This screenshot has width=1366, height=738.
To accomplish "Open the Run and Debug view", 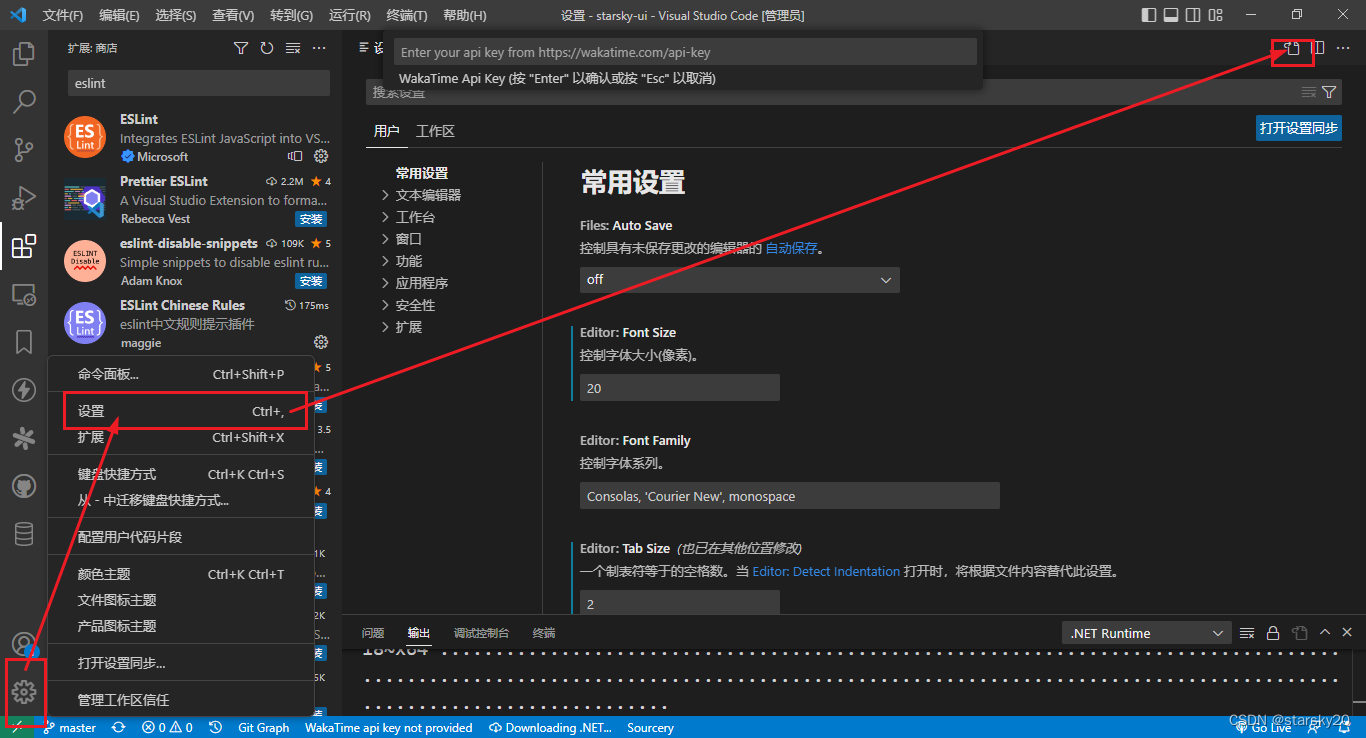I will tap(24, 197).
